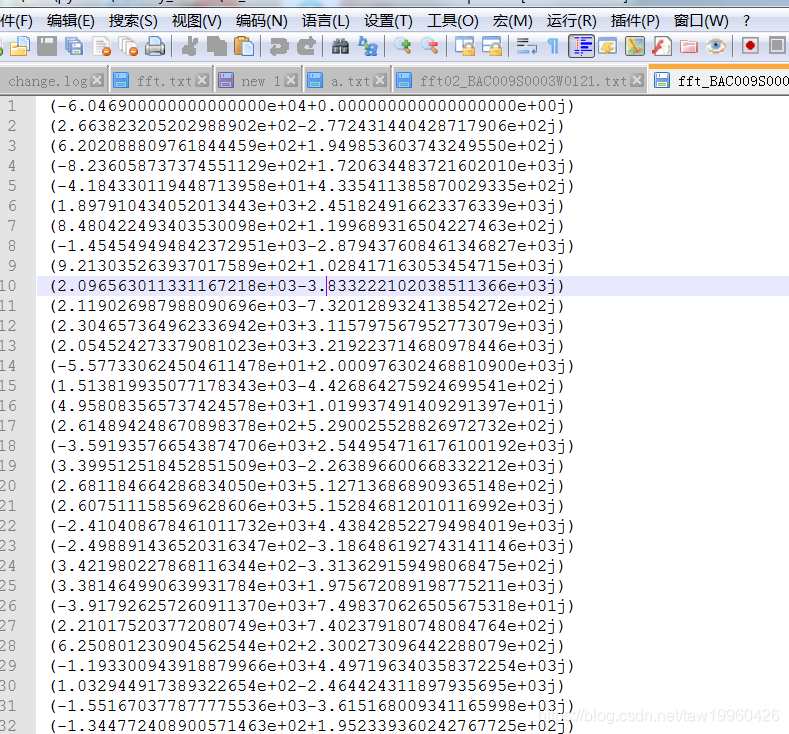Click the Save file toolbar icon
This screenshot has width=789, height=734.
47,47
